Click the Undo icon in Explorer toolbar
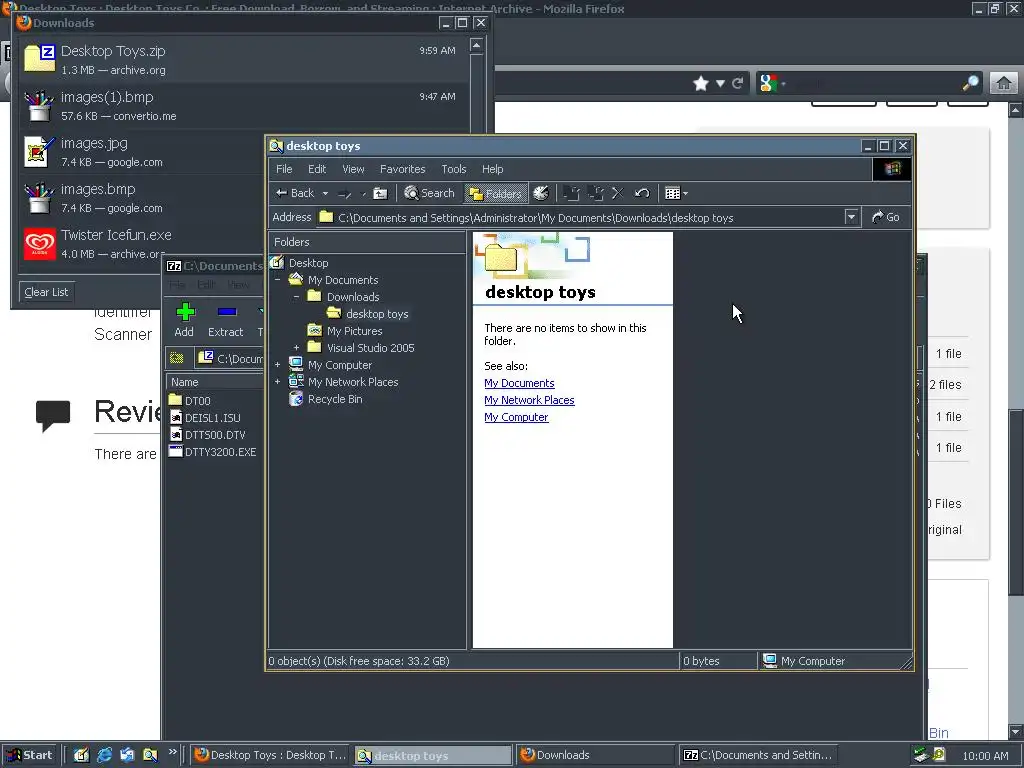 point(642,193)
